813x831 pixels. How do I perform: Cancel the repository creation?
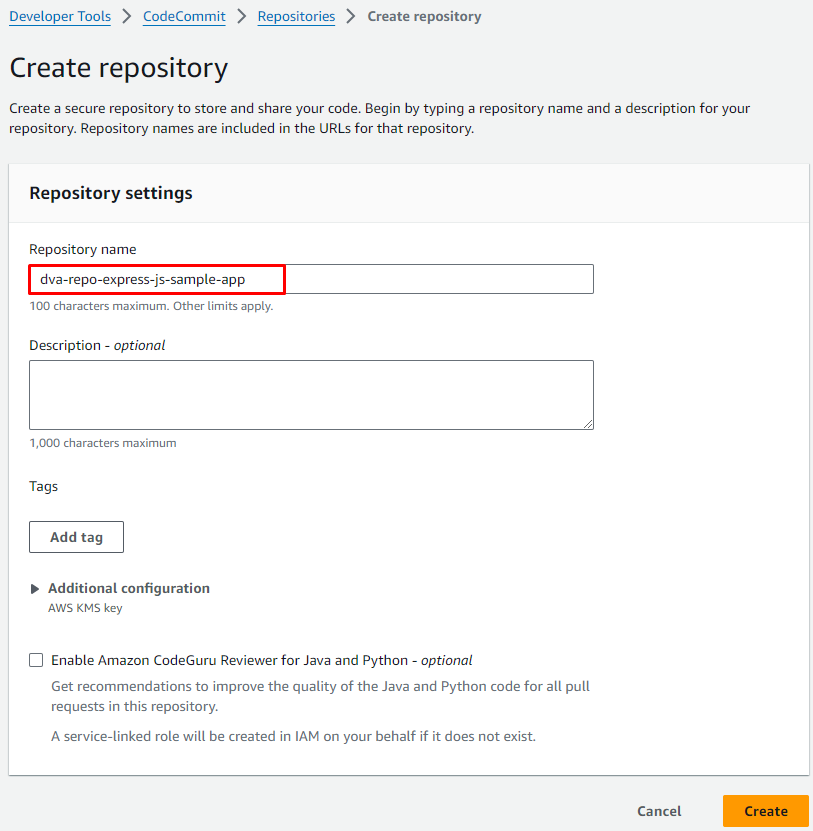(659, 811)
